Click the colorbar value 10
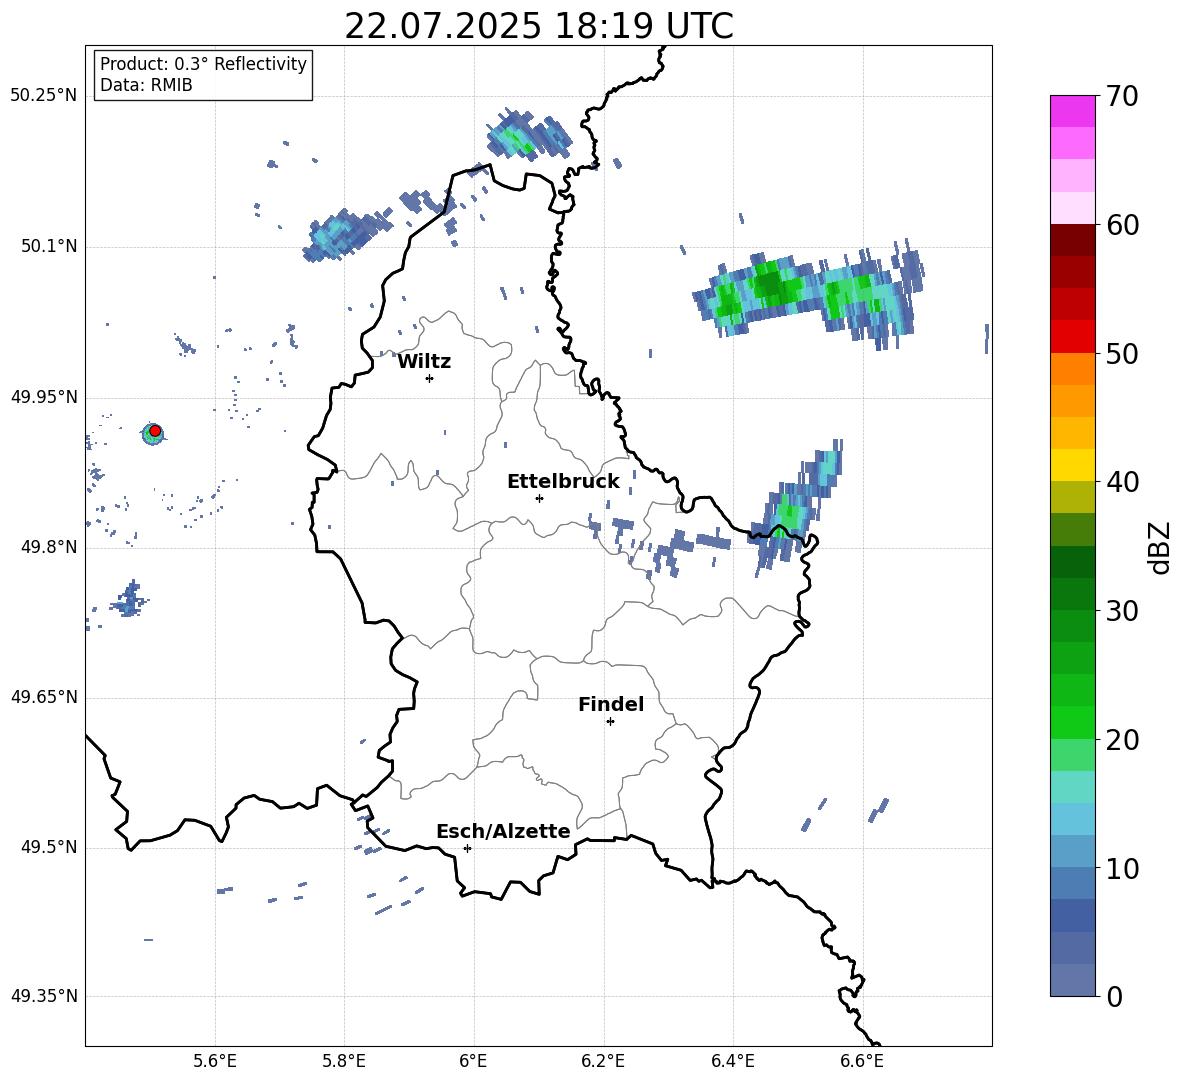This screenshot has width=1184, height=1081. pyautogui.click(x=1122, y=868)
